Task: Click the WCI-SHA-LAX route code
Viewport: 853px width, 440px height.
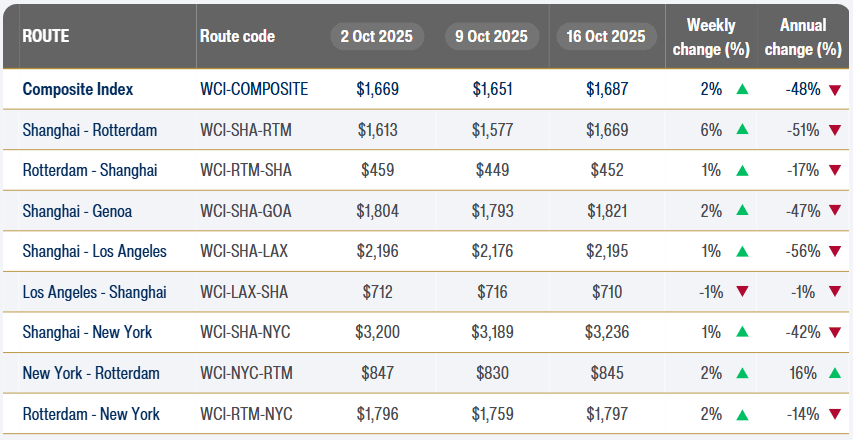Action: [245, 251]
